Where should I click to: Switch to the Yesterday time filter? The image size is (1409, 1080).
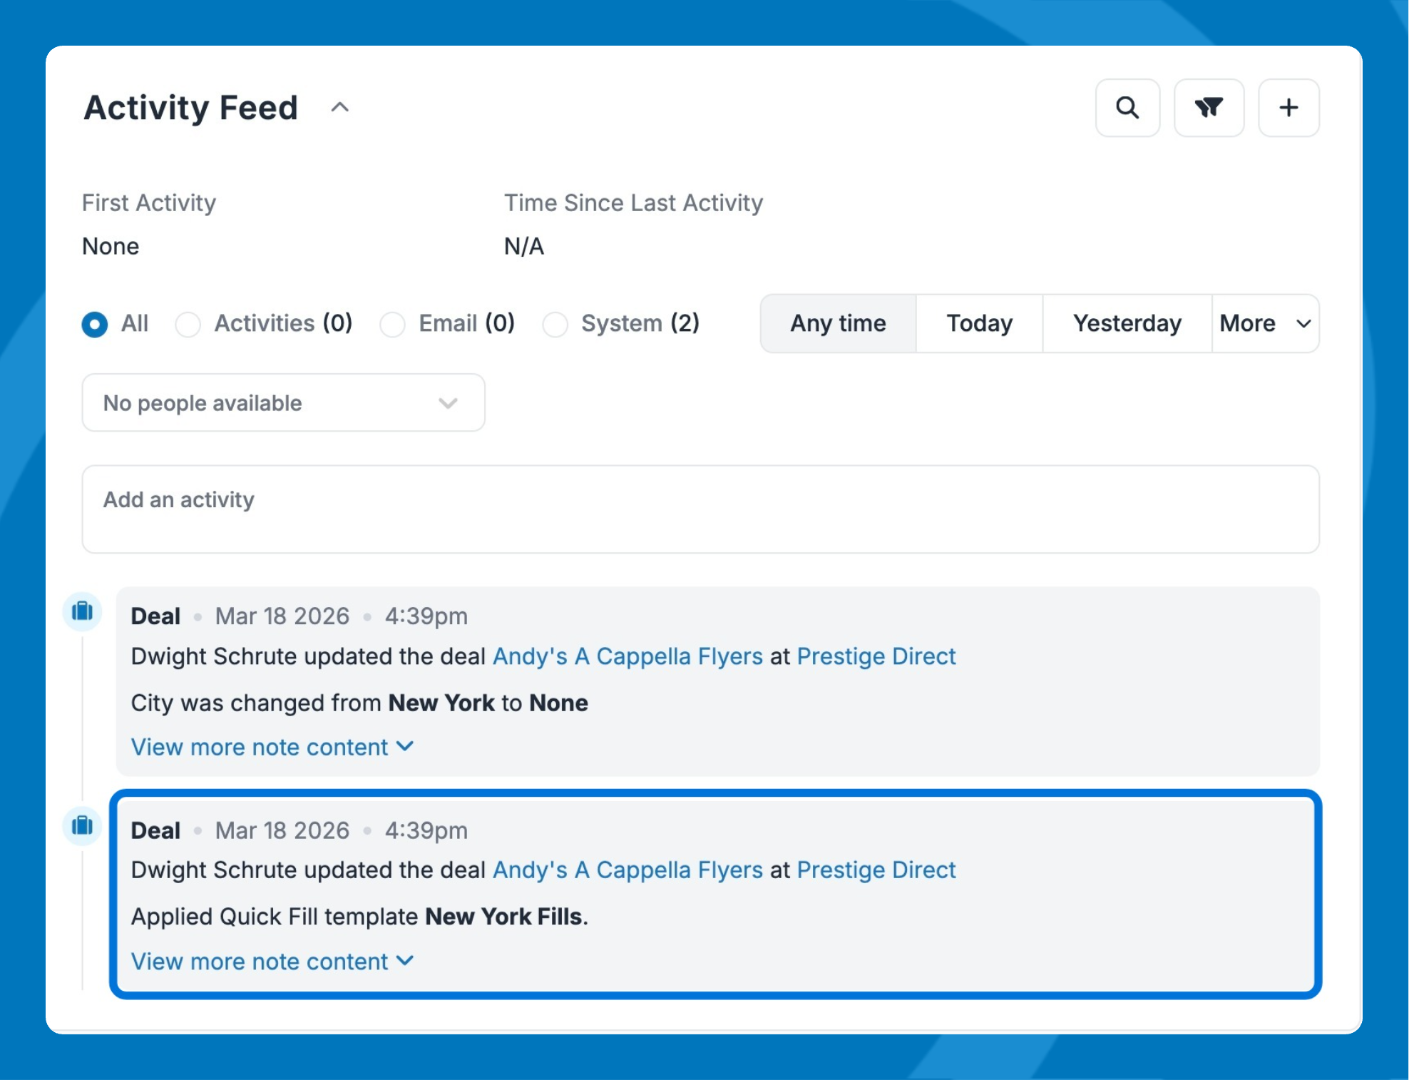click(x=1126, y=323)
